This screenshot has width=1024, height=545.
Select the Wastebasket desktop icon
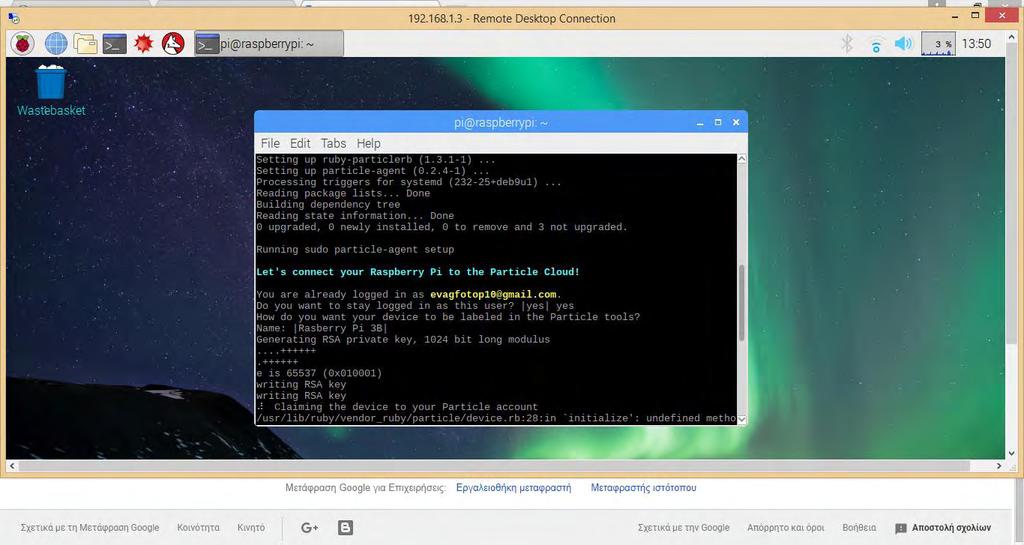coord(51,91)
